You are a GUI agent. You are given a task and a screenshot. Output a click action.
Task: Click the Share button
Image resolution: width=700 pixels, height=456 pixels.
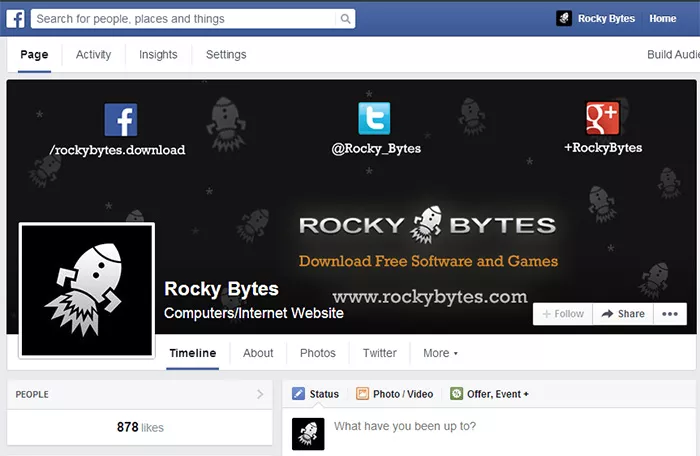point(623,314)
